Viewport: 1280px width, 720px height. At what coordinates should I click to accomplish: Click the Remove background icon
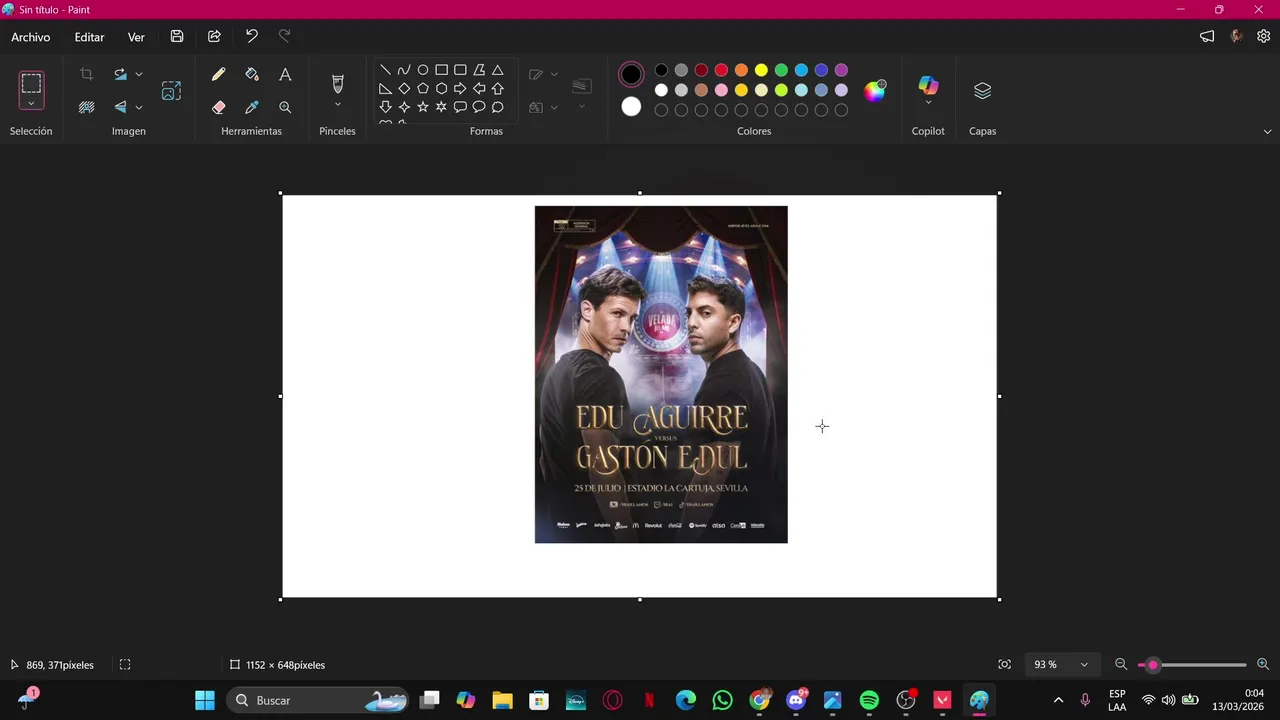click(x=86, y=107)
